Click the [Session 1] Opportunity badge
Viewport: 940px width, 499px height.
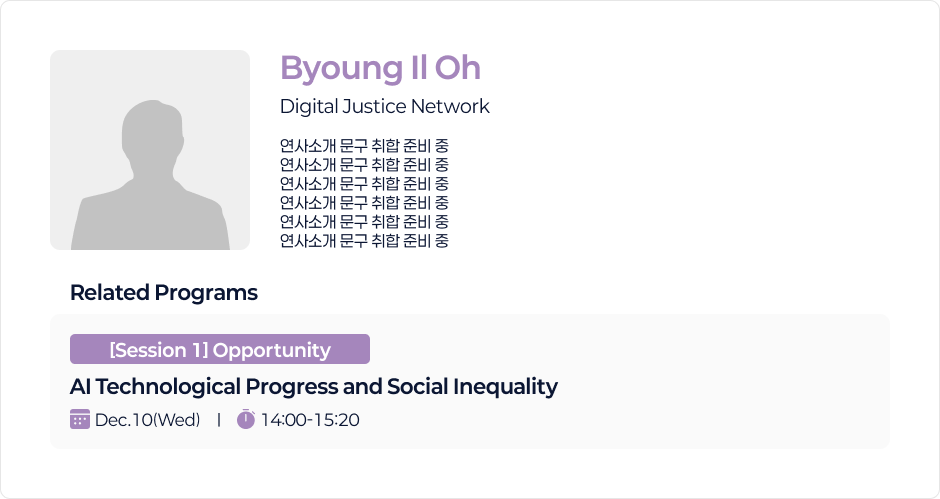pos(220,349)
